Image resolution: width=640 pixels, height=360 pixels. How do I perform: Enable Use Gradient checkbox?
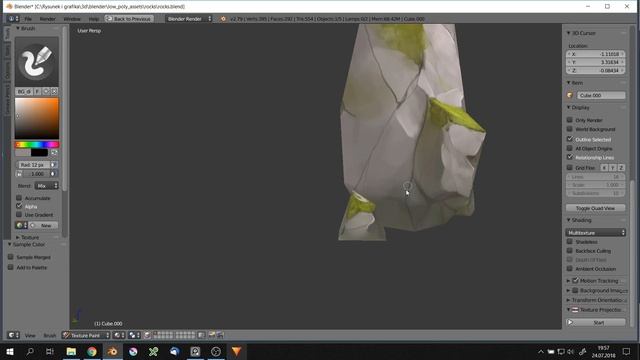(x=19, y=214)
